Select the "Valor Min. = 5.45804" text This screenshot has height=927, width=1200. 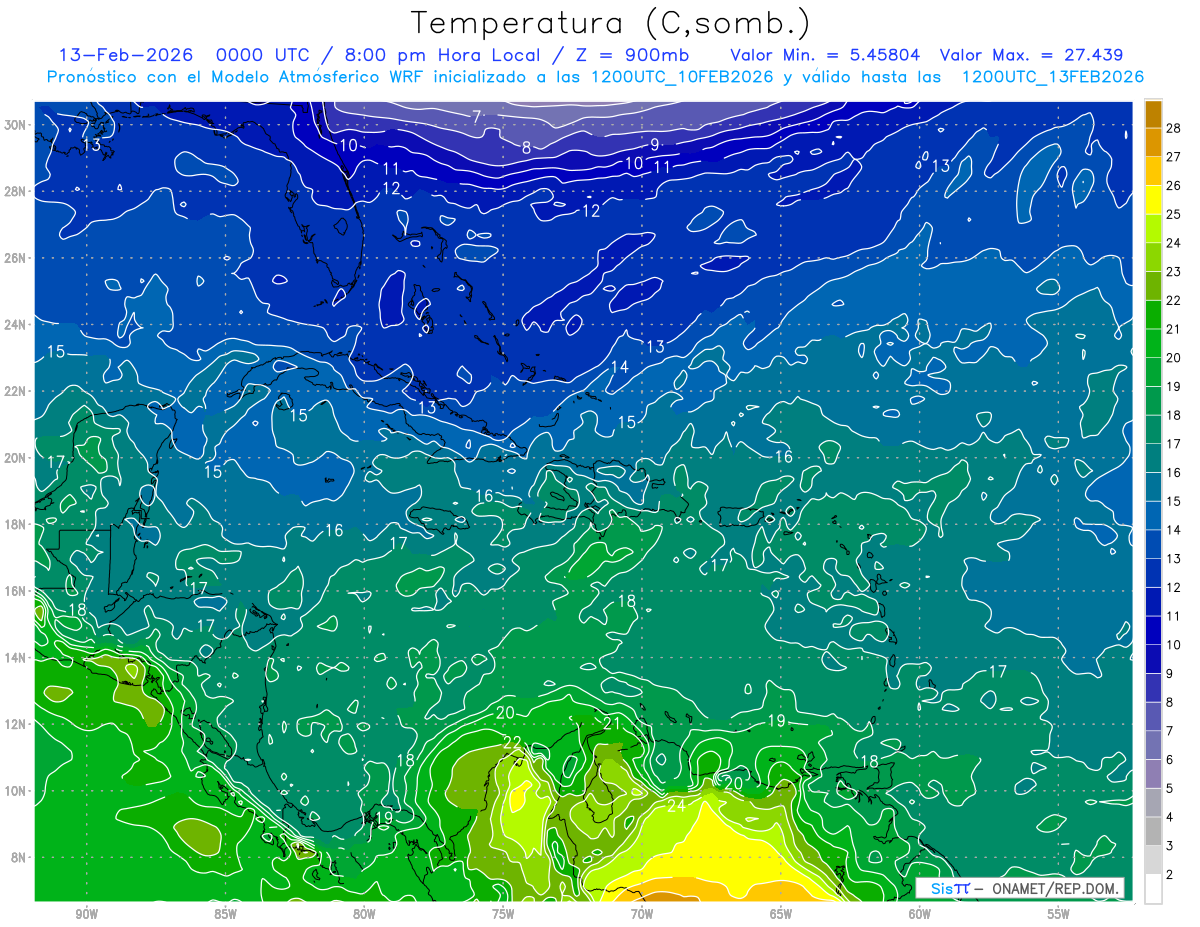[x=826, y=55]
